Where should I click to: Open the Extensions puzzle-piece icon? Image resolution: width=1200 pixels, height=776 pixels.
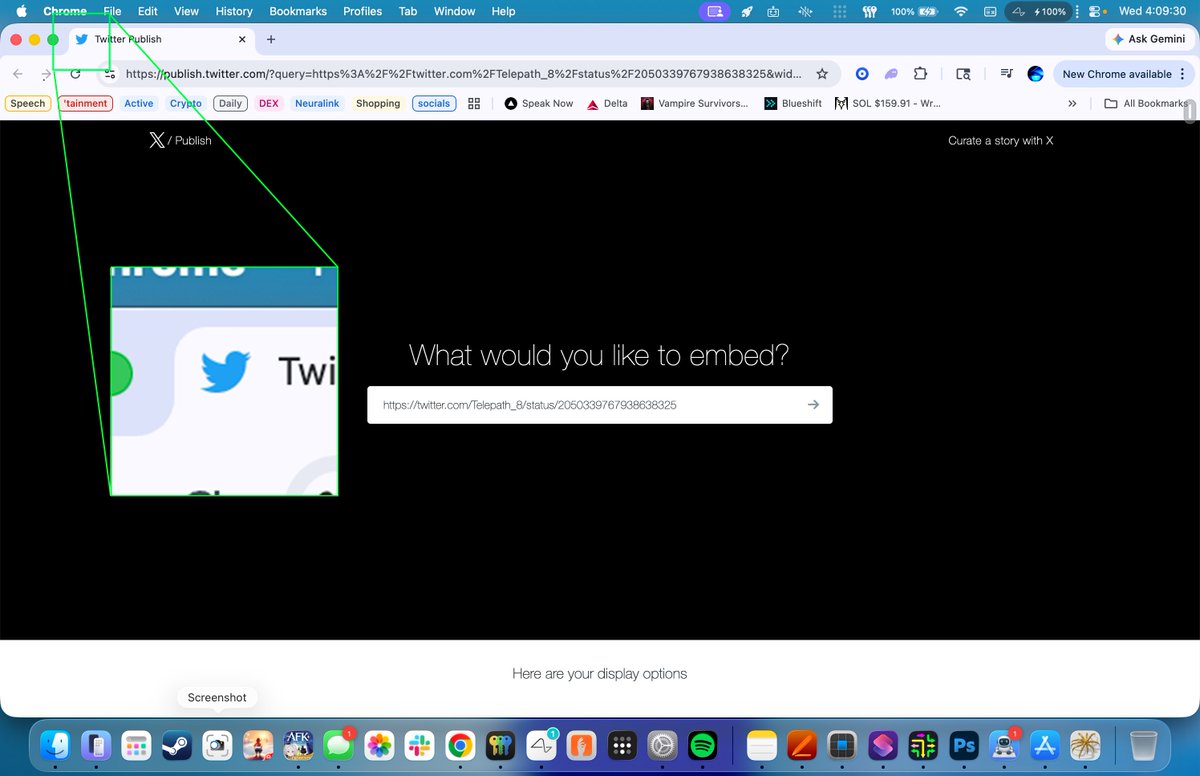(x=921, y=74)
